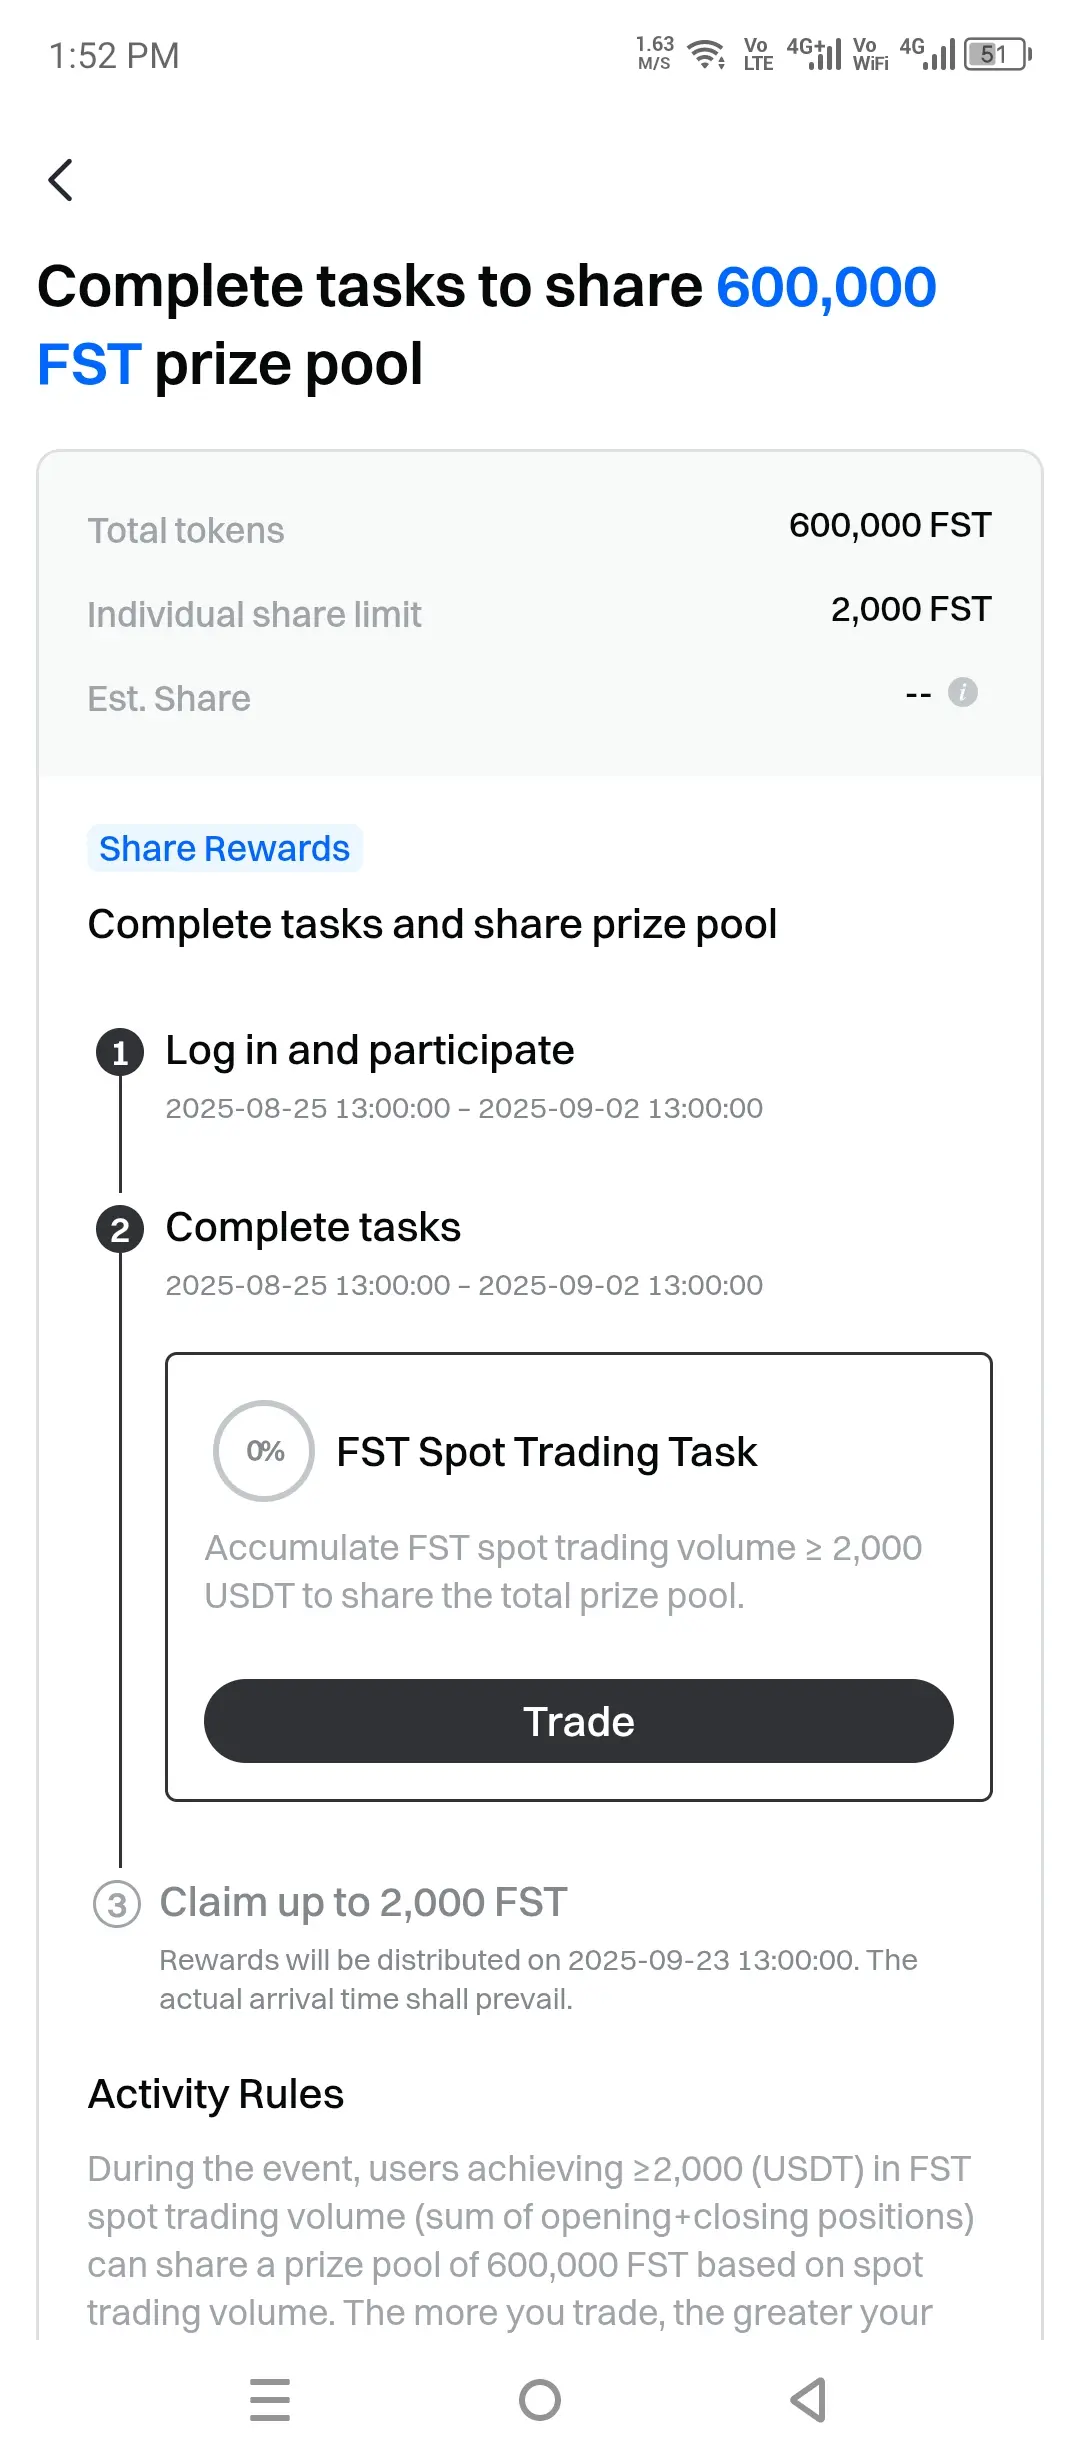Tap the Log in and participate step
The image size is (1080, 2460).
(x=370, y=1051)
